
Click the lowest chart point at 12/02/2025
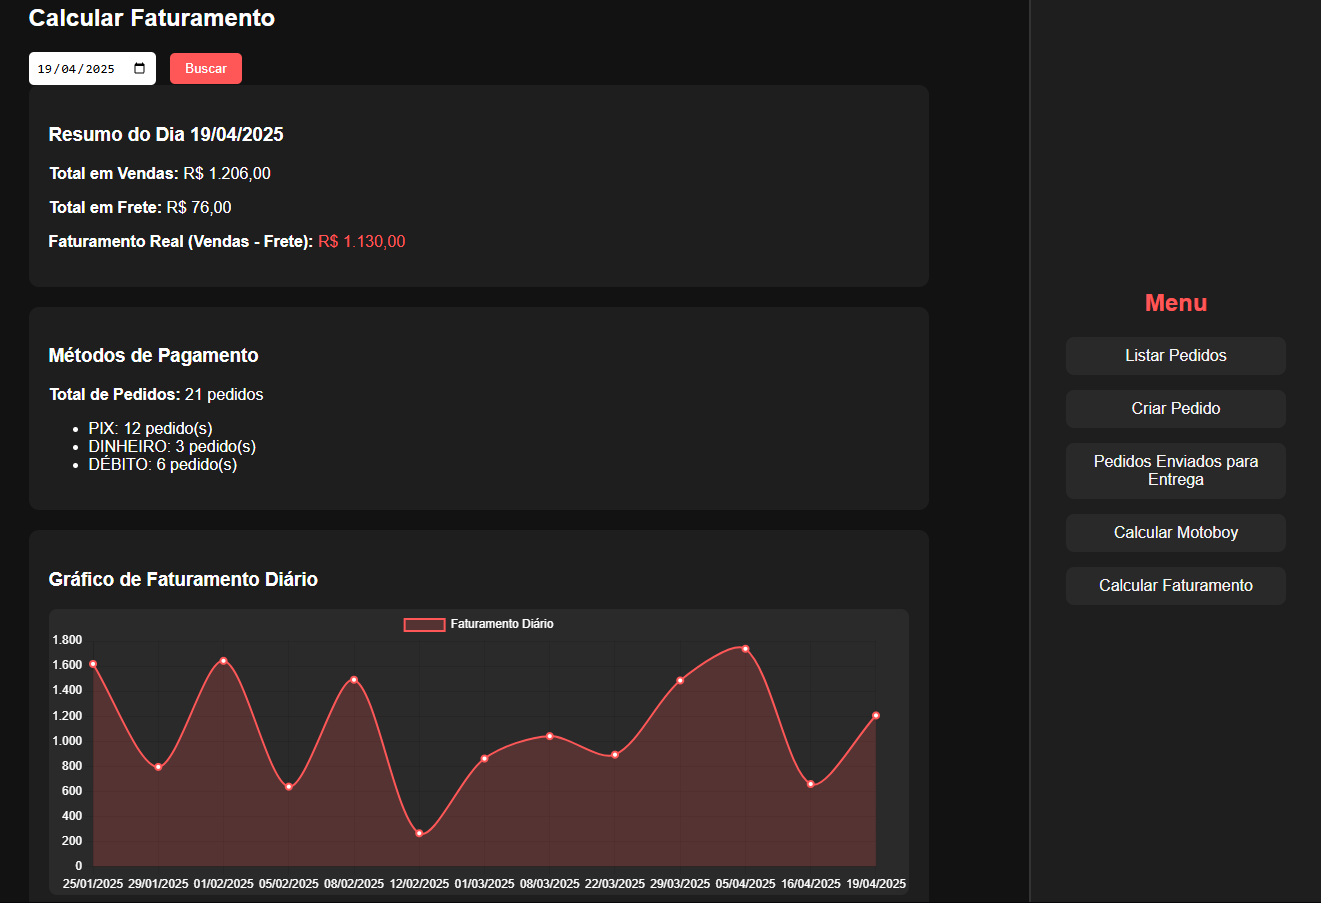pyautogui.click(x=419, y=833)
